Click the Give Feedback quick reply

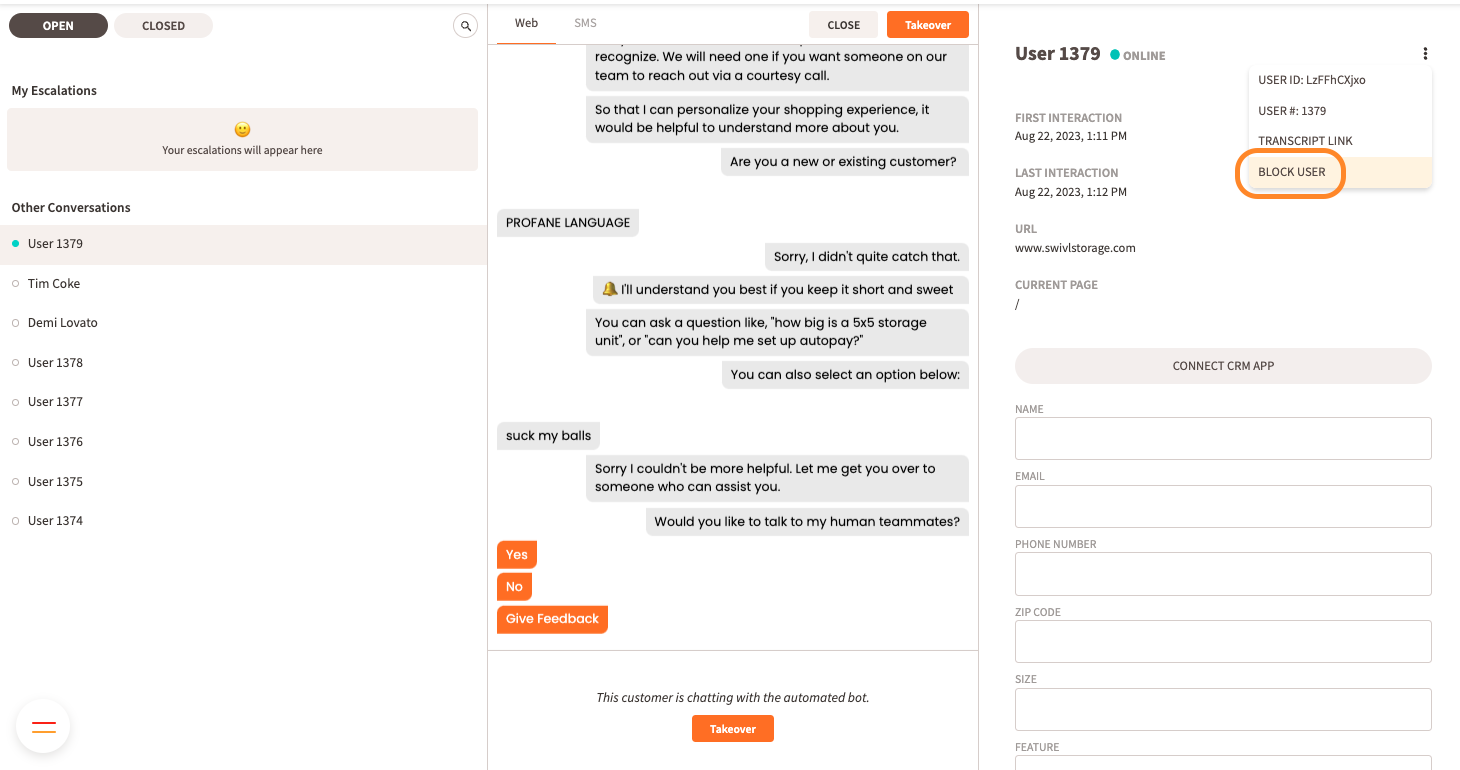[552, 618]
